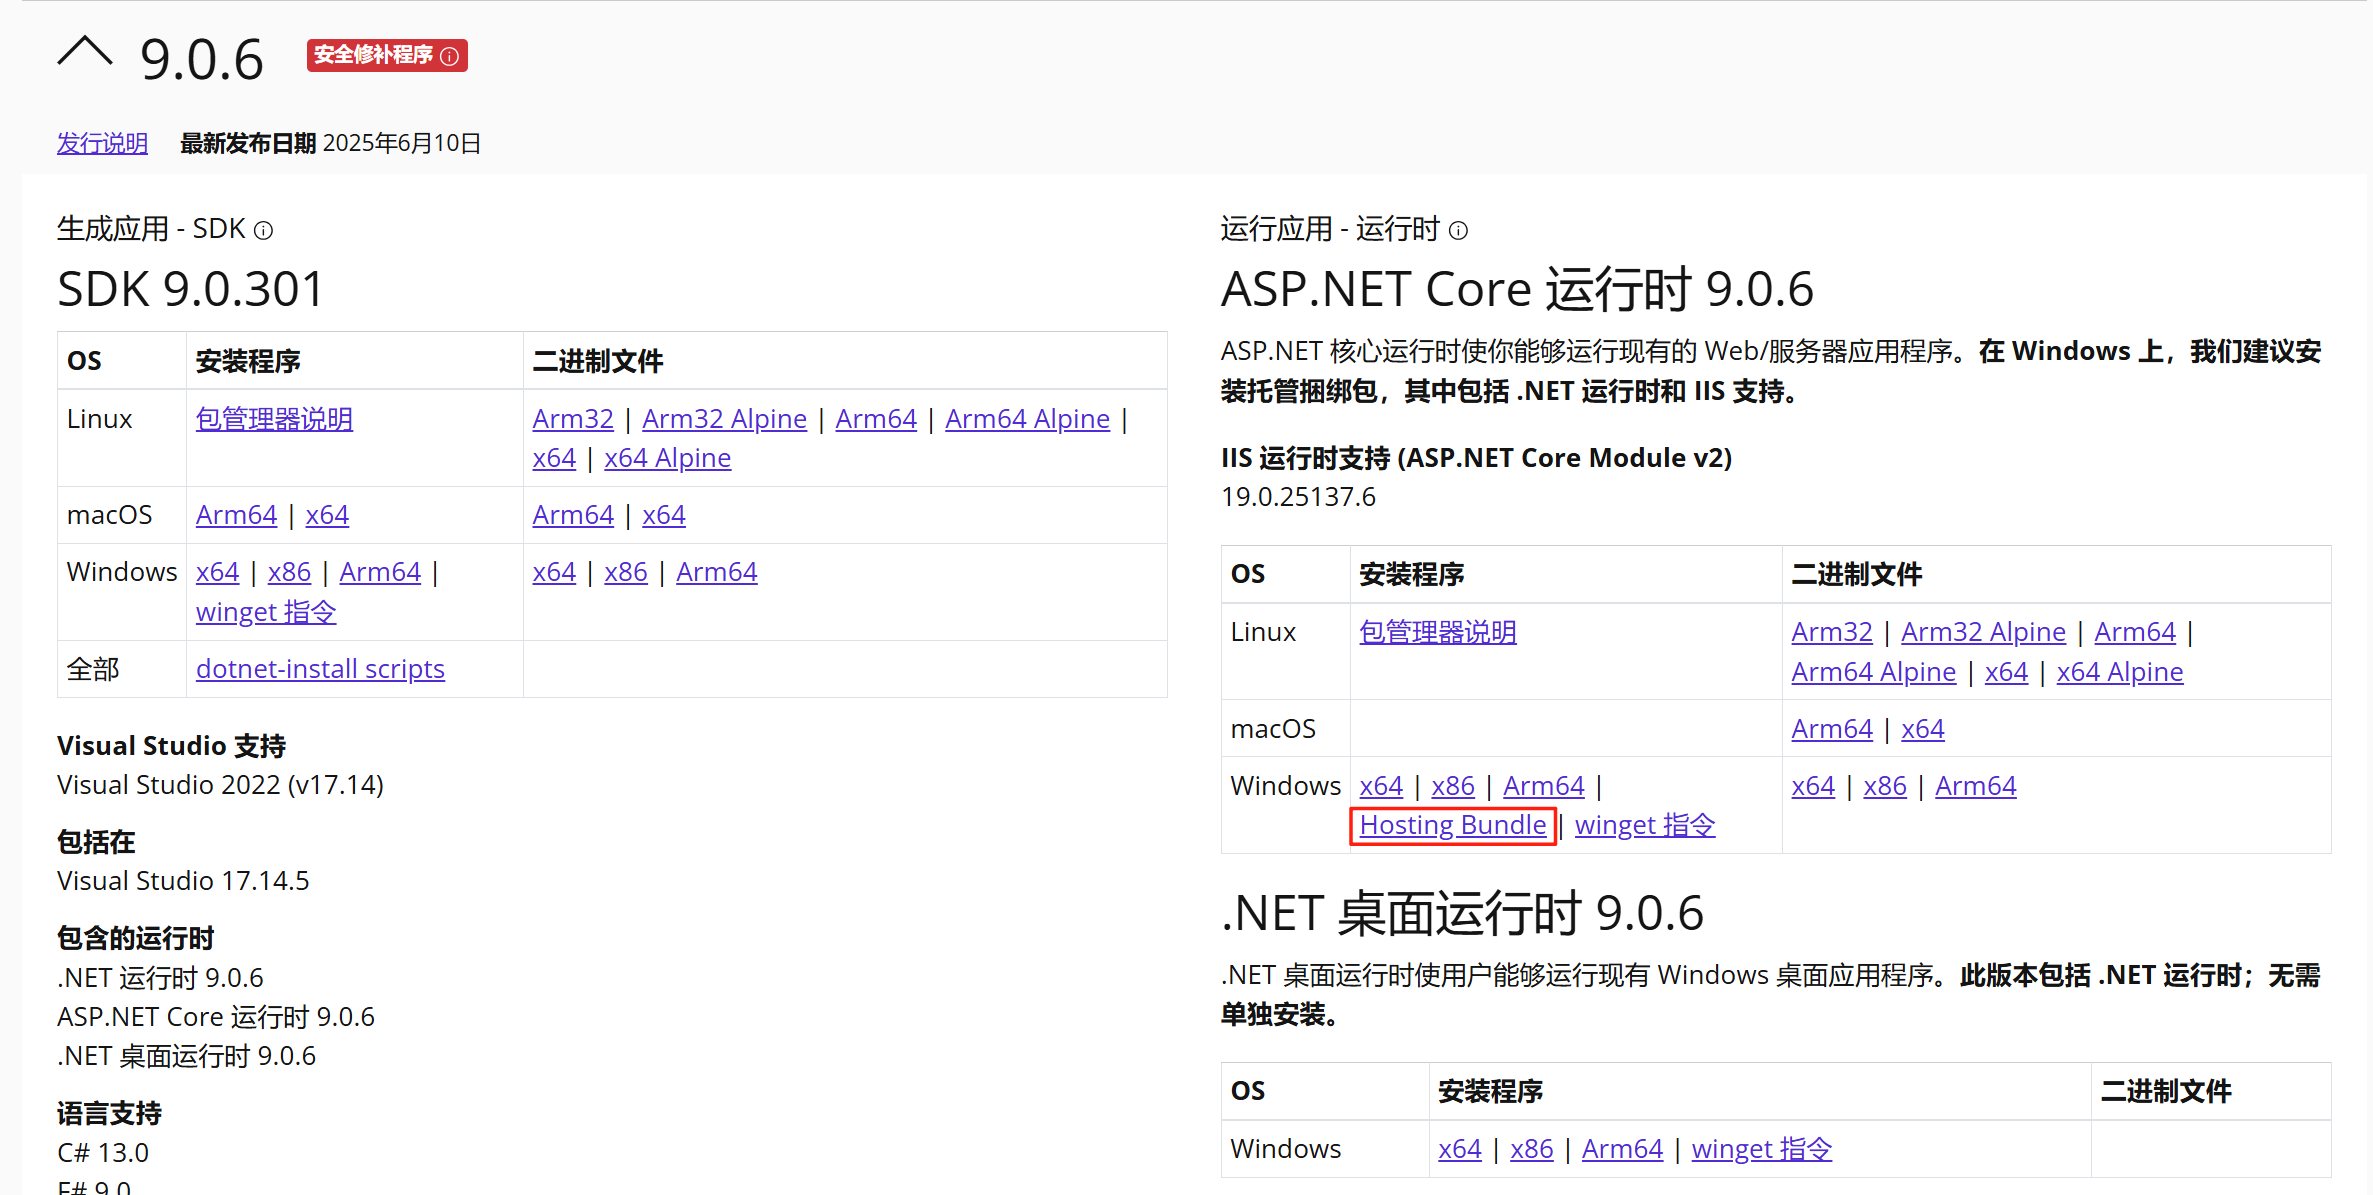2373x1195 pixels.
Task: Open SDK Linux package manager instructions
Action: click(x=274, y=419)
